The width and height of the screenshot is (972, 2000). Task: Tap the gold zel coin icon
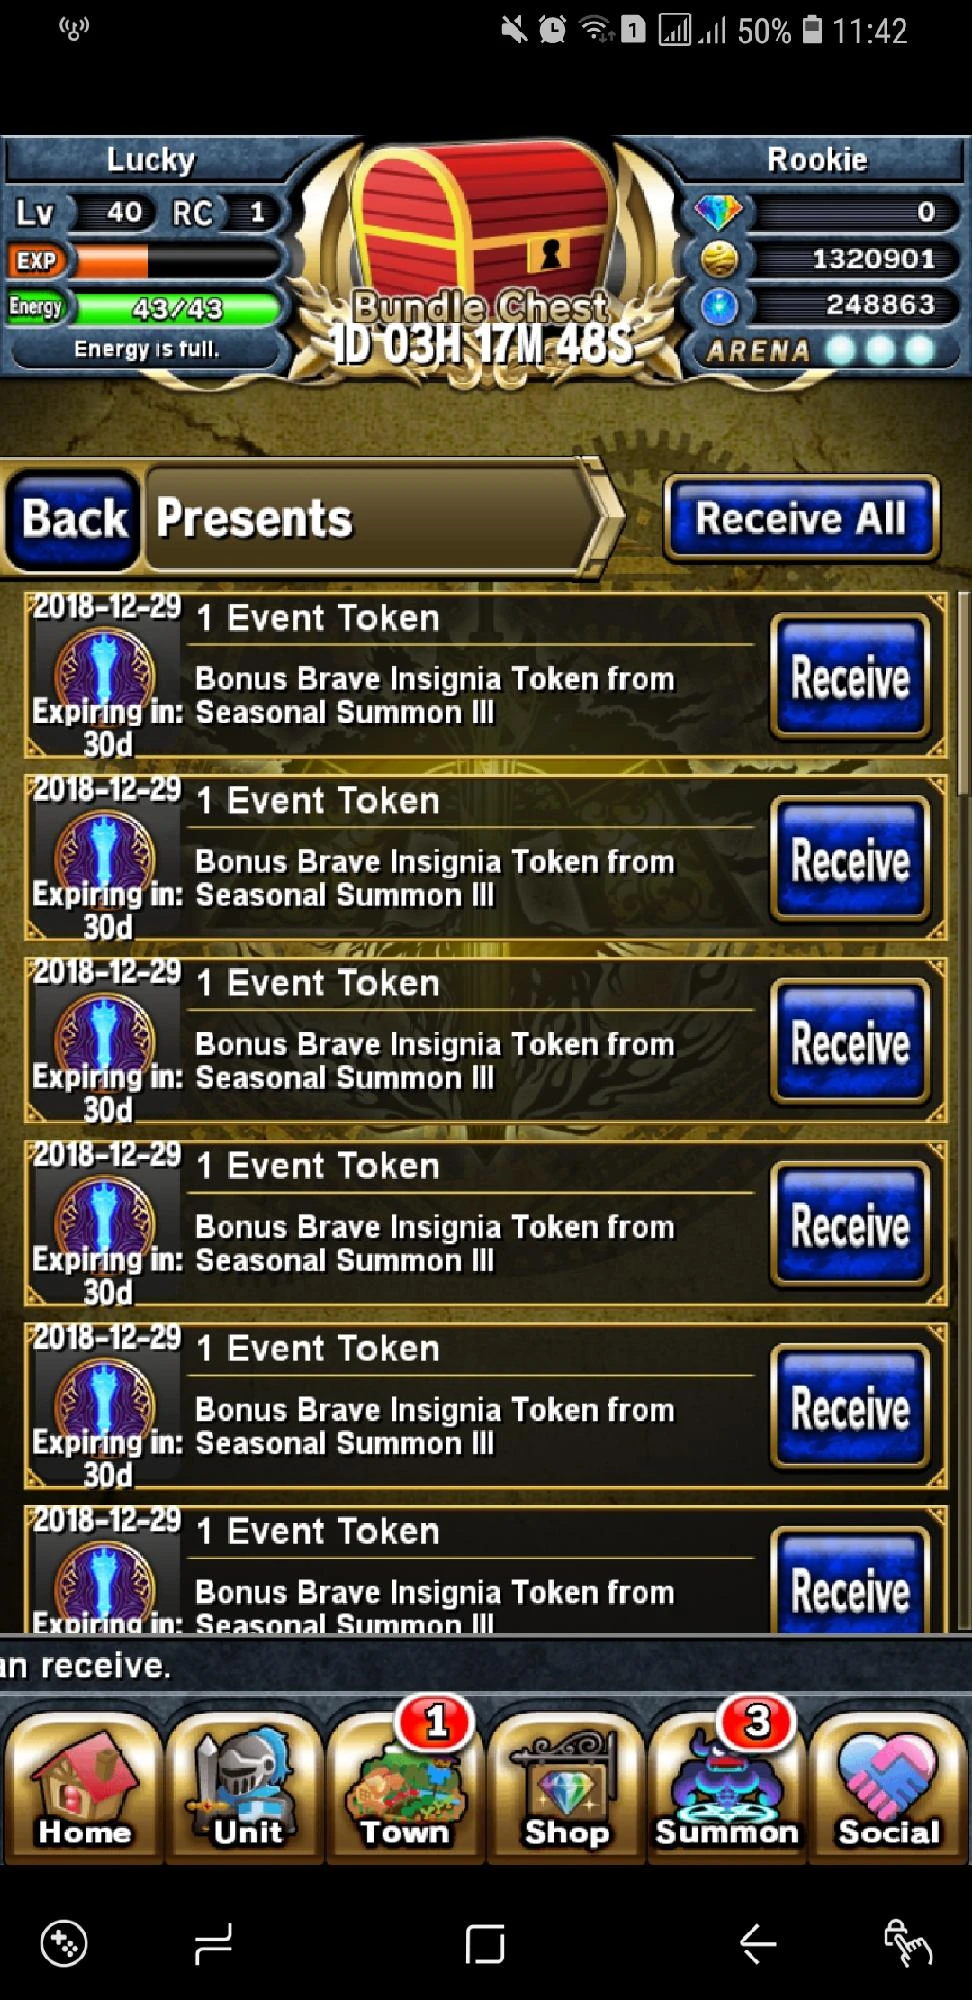click(719, 259)
